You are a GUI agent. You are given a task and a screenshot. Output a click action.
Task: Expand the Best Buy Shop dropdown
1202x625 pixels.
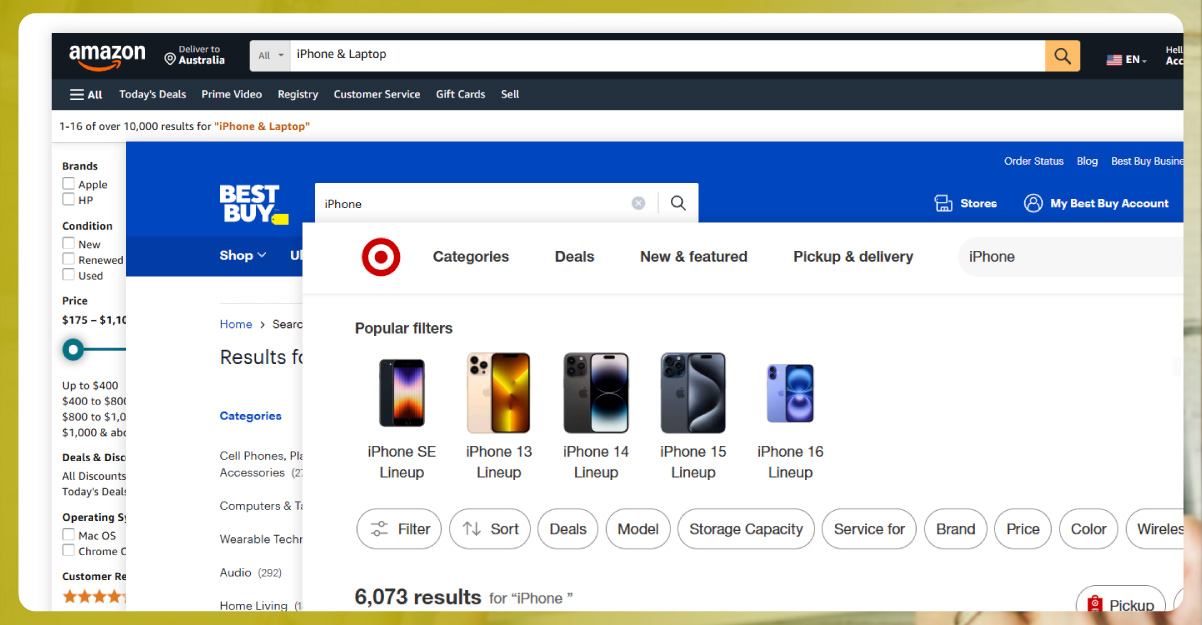pyautogui.click(x=241, y=255)
